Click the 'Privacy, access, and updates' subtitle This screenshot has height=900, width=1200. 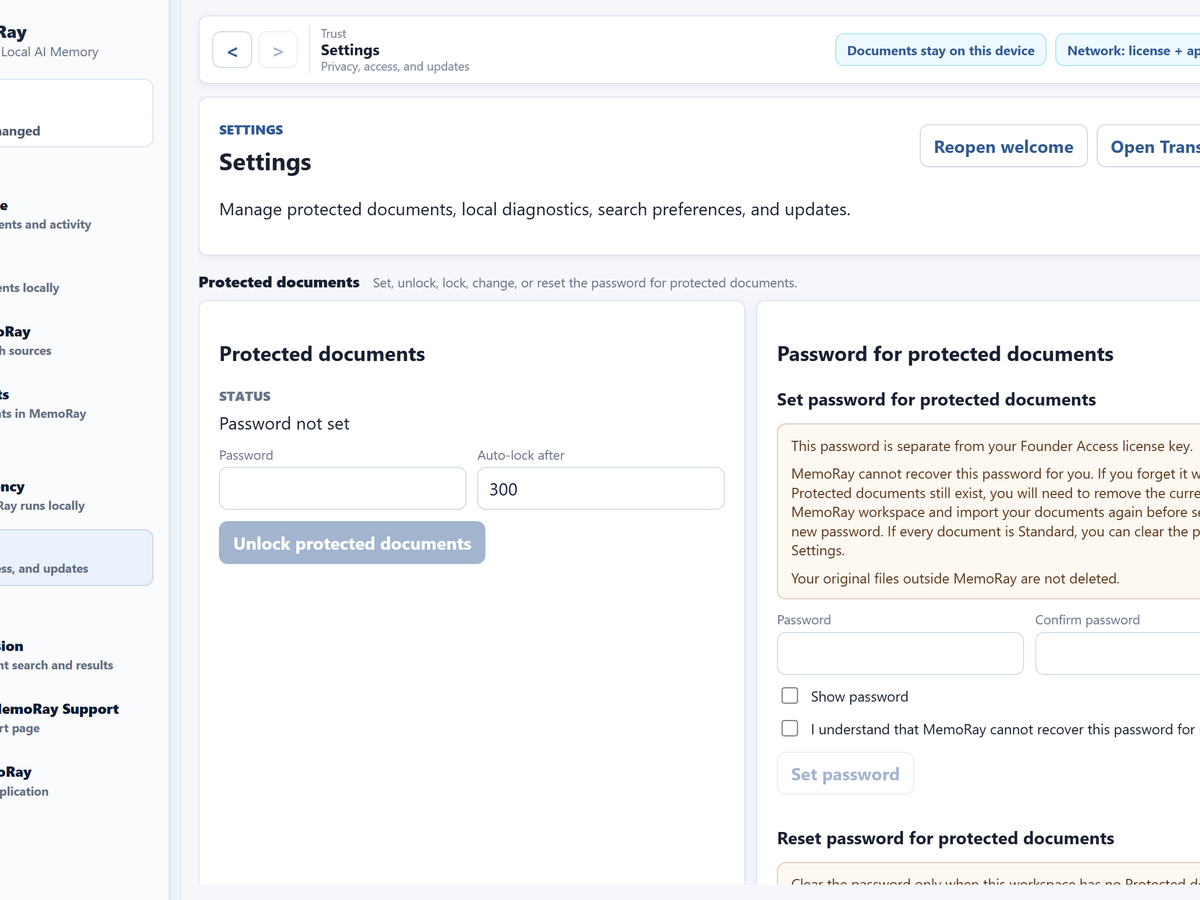395,67
